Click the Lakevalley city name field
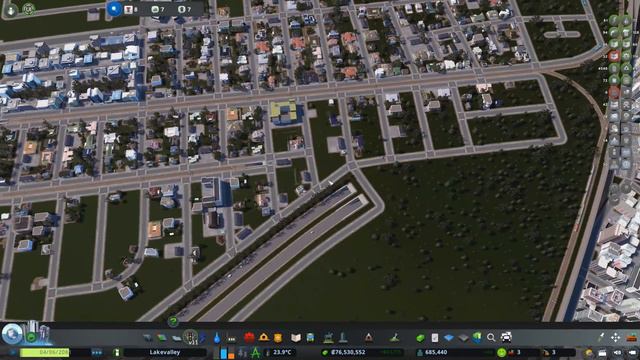This screenshot has width=640, height=360. pos(165,352)
